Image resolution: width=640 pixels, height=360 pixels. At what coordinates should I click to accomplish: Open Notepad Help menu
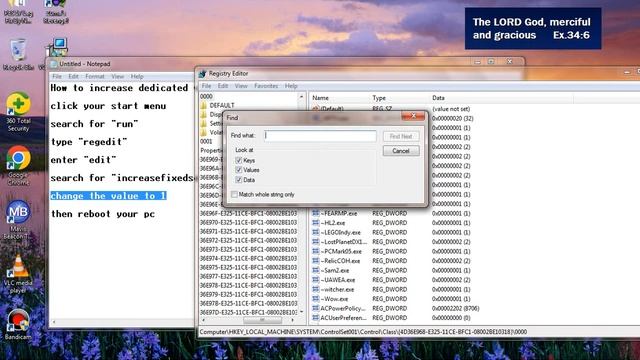[137, 76]
